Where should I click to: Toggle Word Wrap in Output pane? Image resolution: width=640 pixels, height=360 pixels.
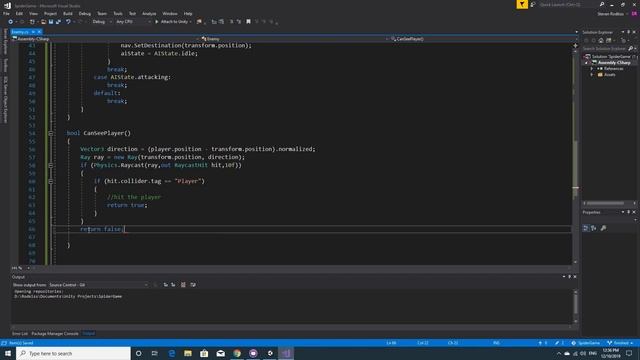click(193, 285)
